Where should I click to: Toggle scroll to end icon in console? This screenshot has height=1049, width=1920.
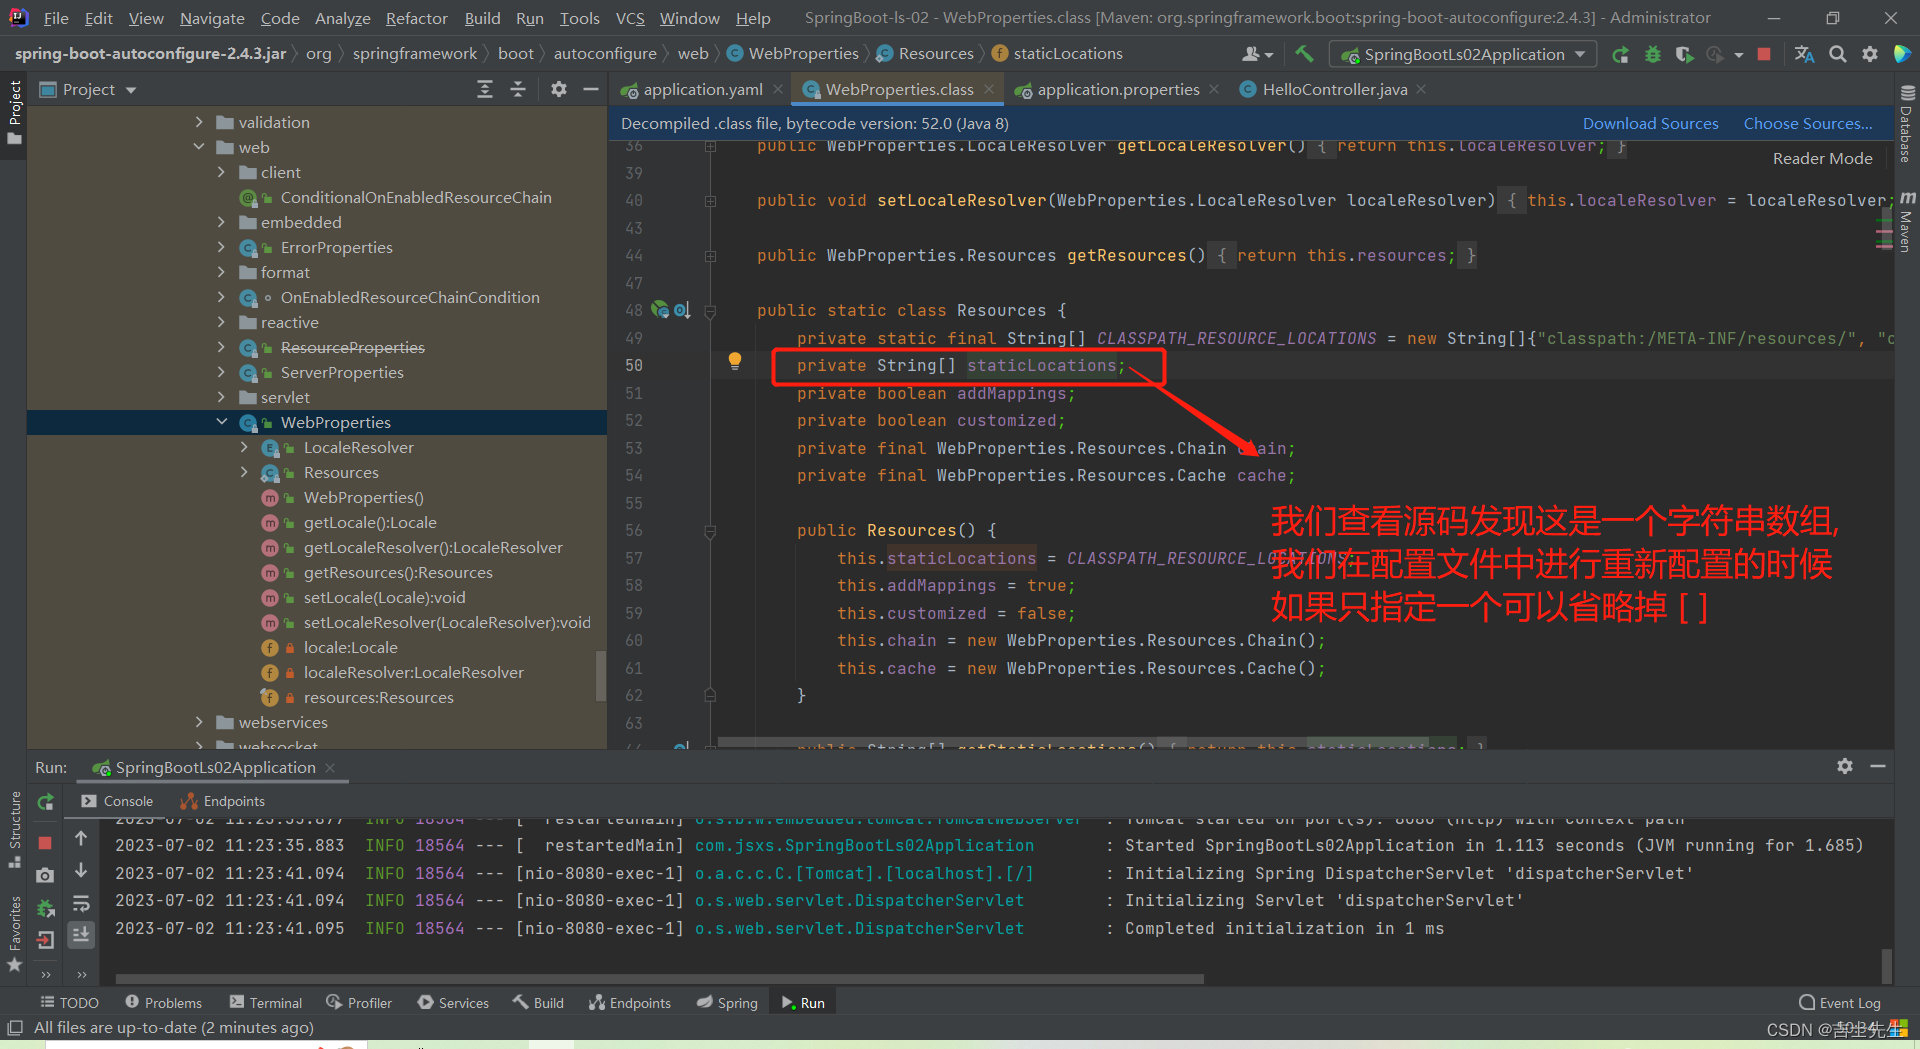[81, 934]
